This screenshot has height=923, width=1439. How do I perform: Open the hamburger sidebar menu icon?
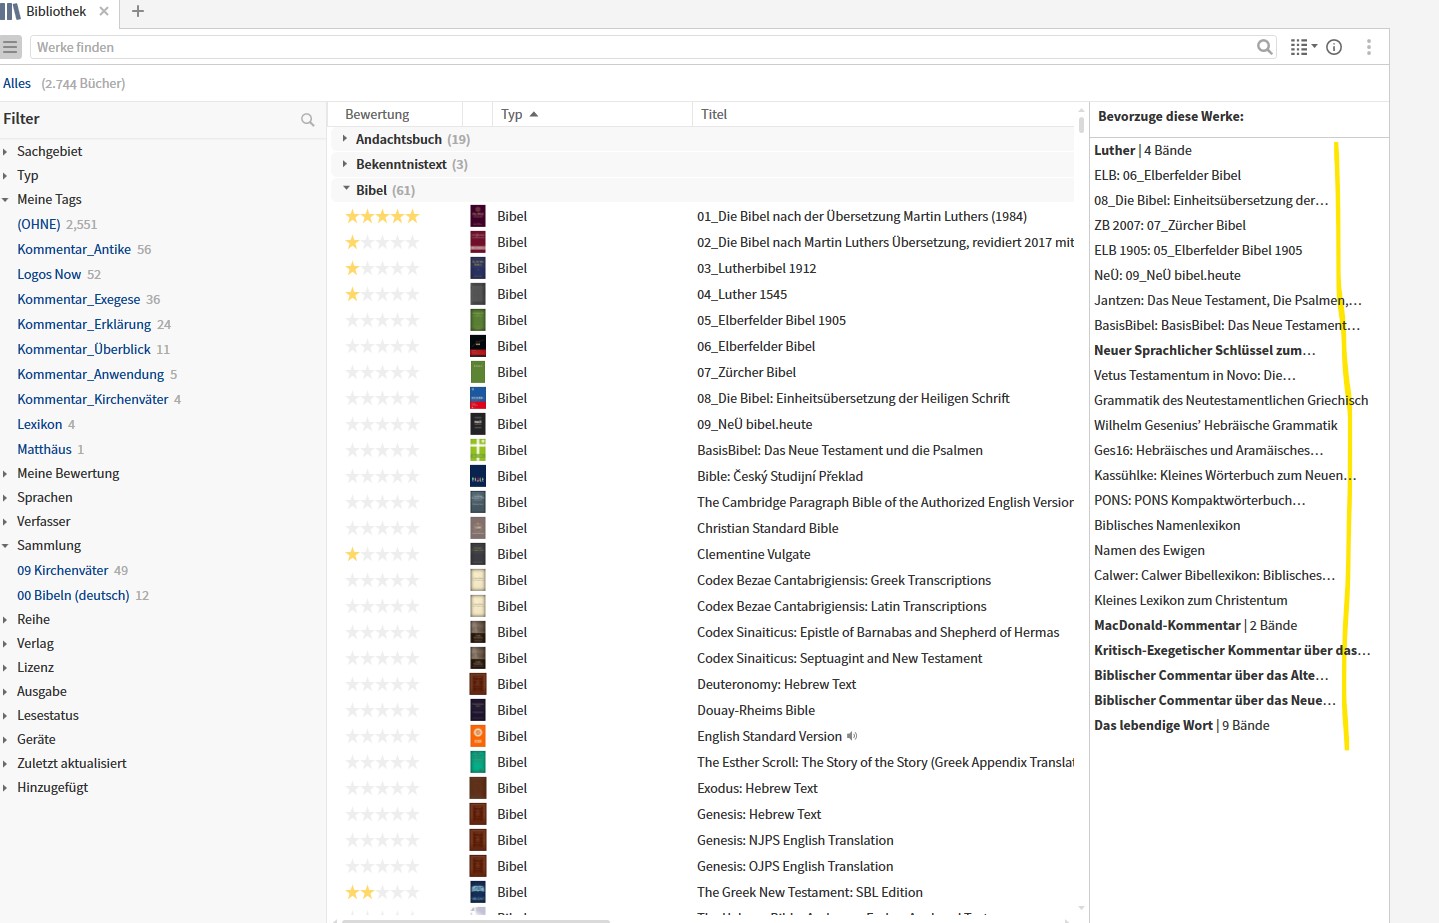(x=11, y=47)
